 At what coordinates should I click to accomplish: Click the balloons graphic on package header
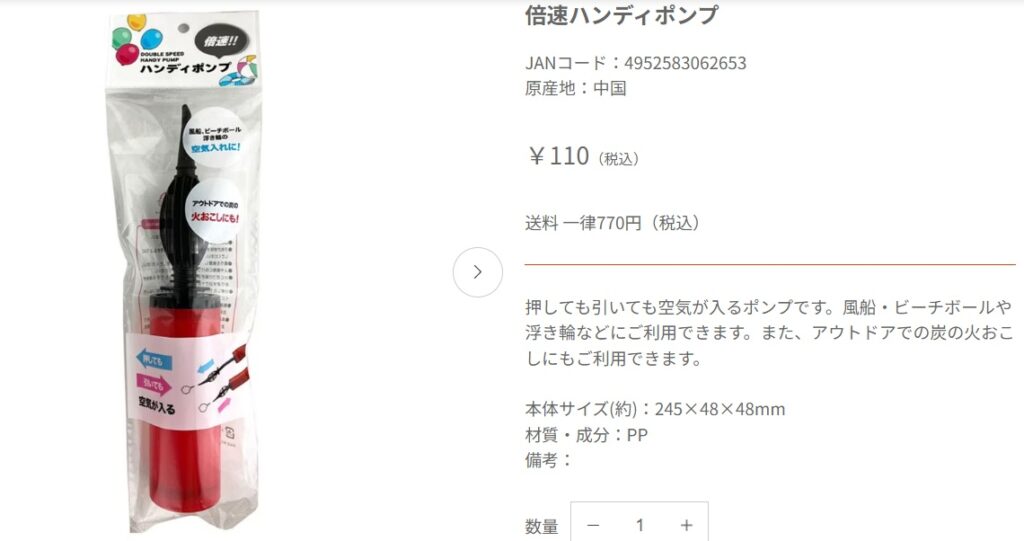135,39
